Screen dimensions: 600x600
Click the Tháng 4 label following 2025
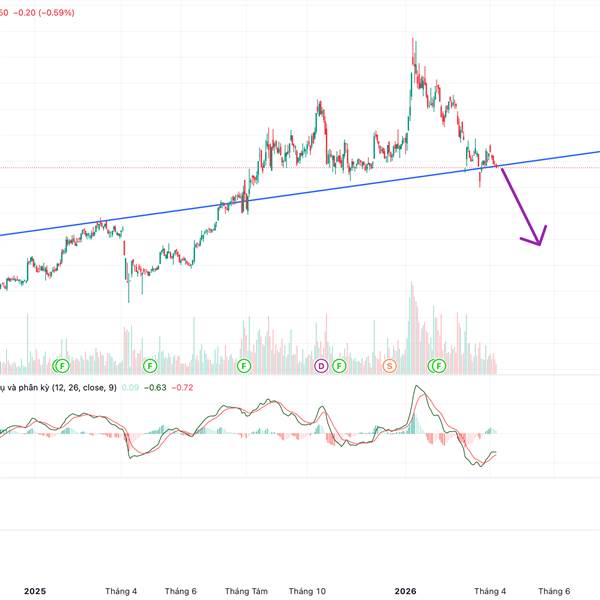click(x=121, y=591)
